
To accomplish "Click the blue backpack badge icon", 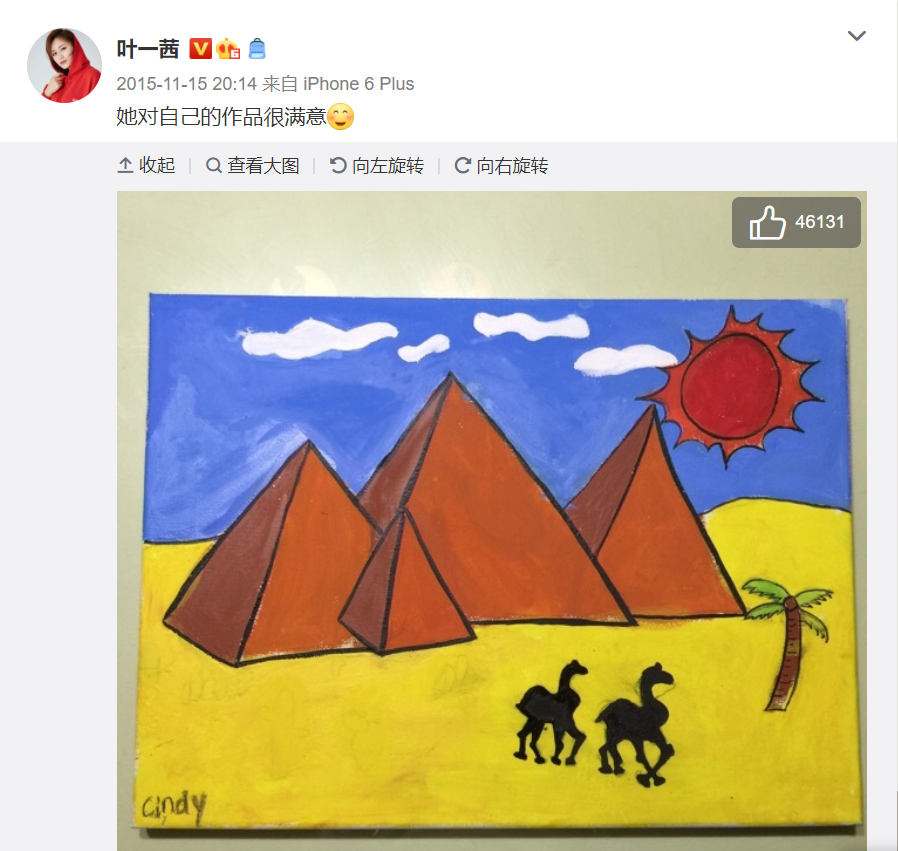I will coord(257,49).
